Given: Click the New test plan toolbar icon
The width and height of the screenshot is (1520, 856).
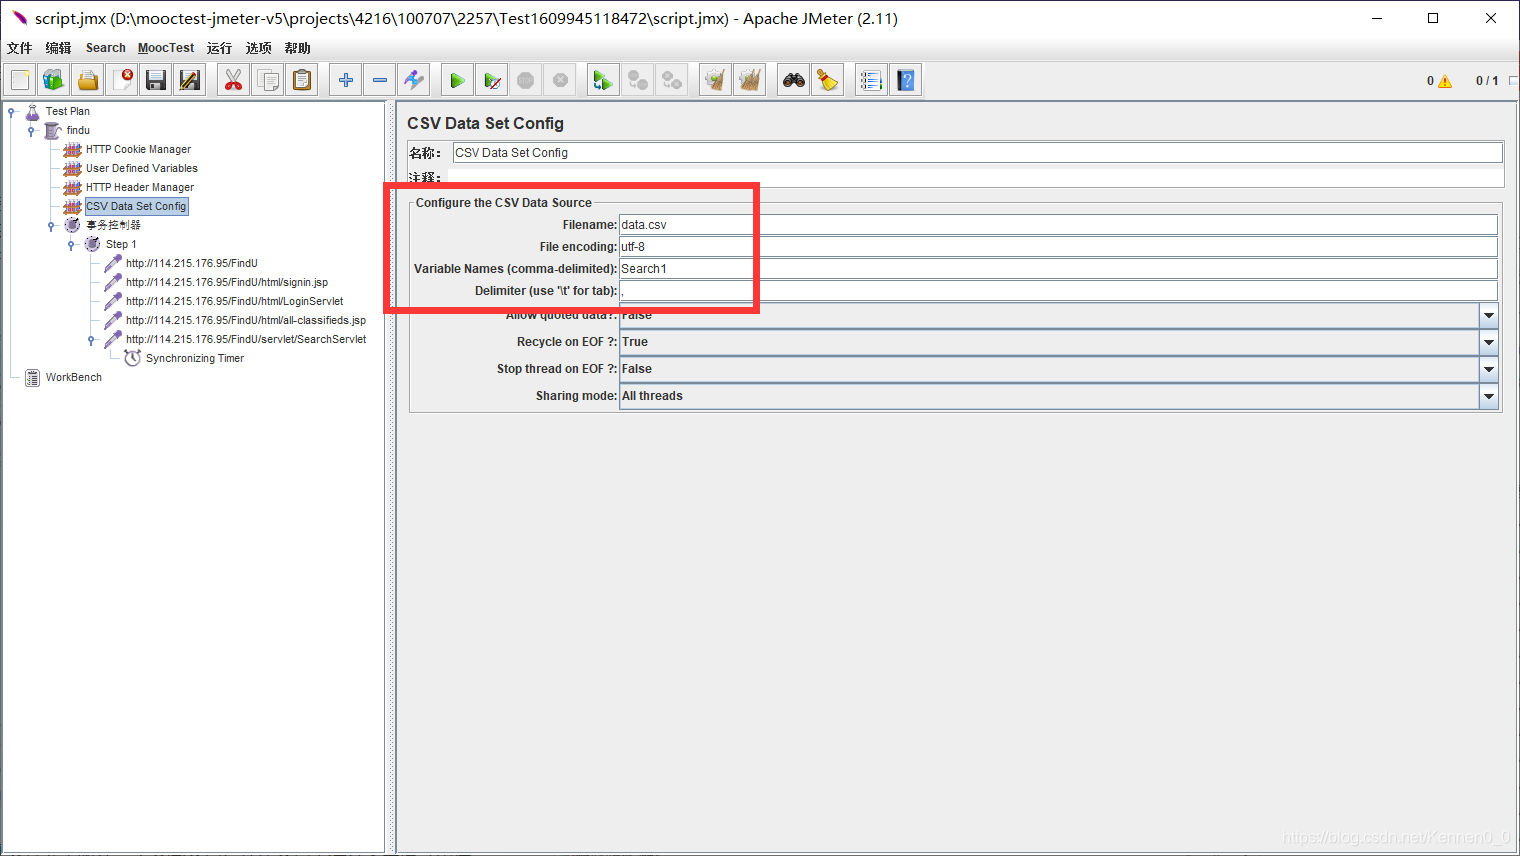Looking at the screenshot, I should coord(21,80).
